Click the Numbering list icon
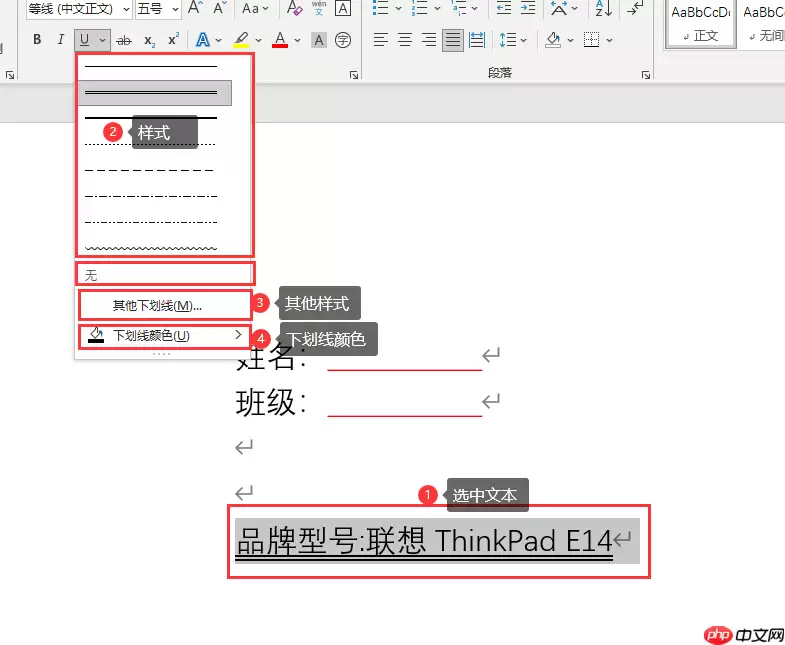The width and height of the screenshot is (785, 645). [x=420, y=8]
